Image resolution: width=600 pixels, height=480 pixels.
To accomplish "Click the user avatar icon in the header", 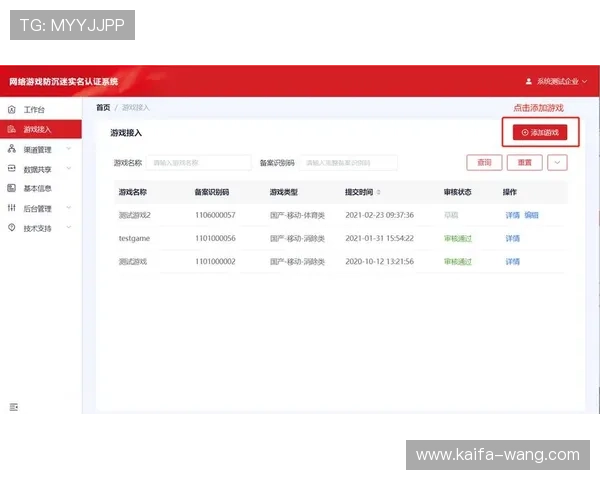I will pyautogui.click(x=528, y=81).
